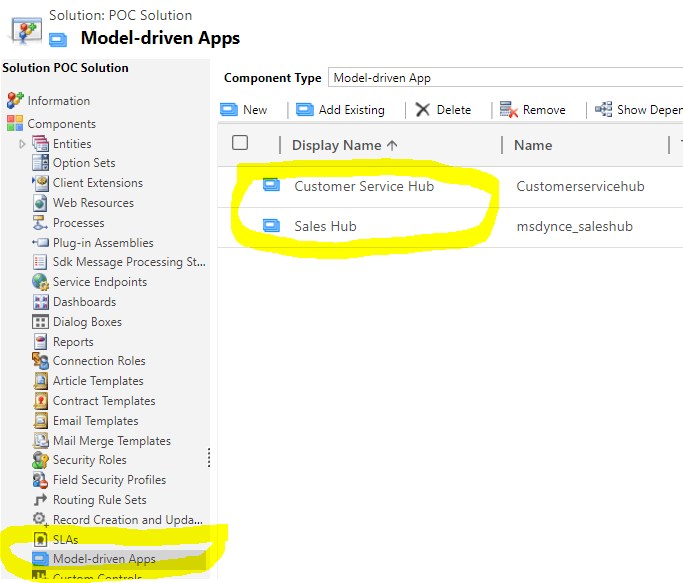
Task: Click the Customer Service Hub app icon
Action: tap(271, 186)
